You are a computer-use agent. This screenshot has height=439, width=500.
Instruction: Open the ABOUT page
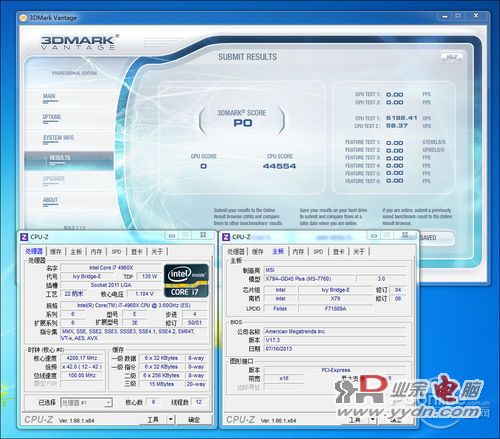pyautogui.click(x=50, y=200)
